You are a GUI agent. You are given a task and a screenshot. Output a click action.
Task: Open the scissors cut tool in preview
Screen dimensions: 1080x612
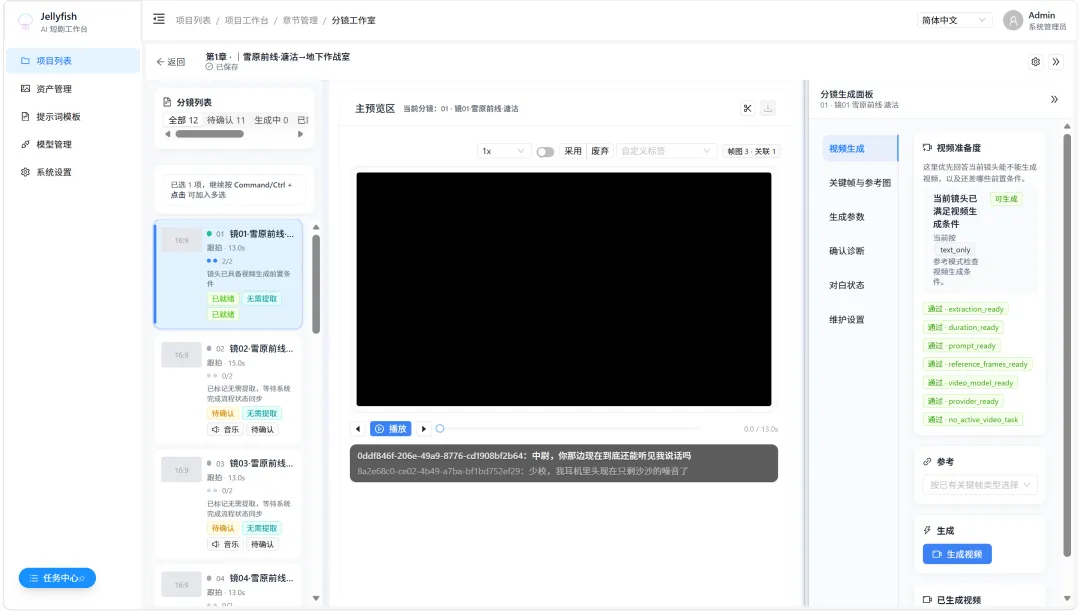tap(747, 108)
